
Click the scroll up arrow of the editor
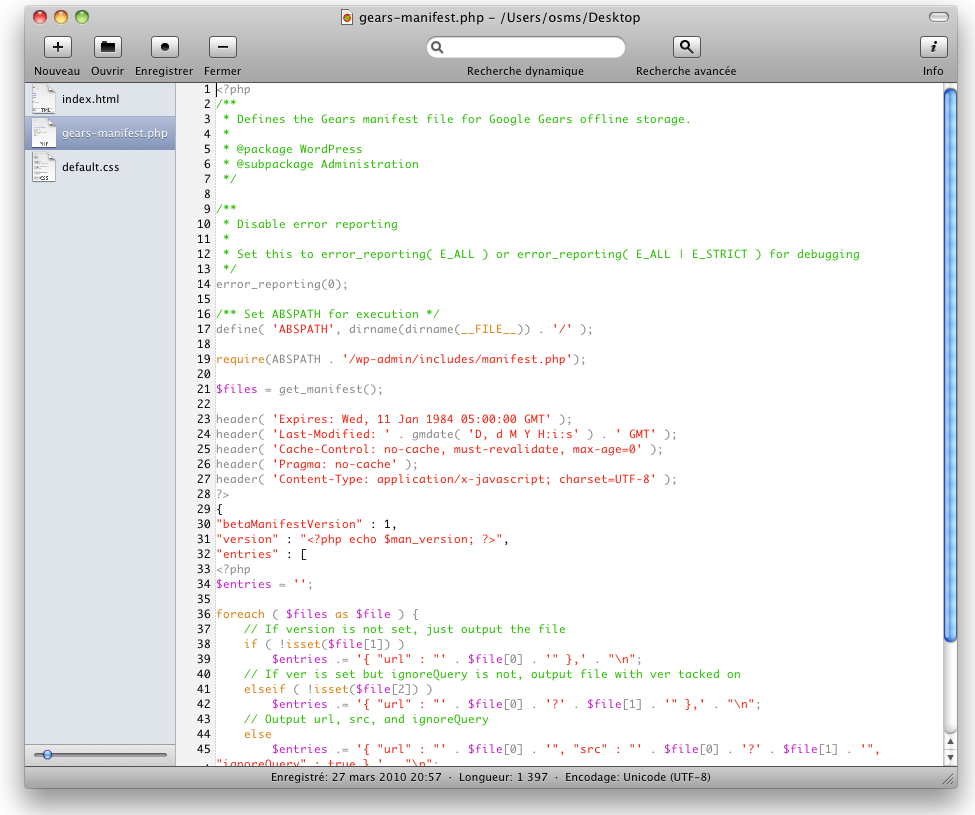949,743
